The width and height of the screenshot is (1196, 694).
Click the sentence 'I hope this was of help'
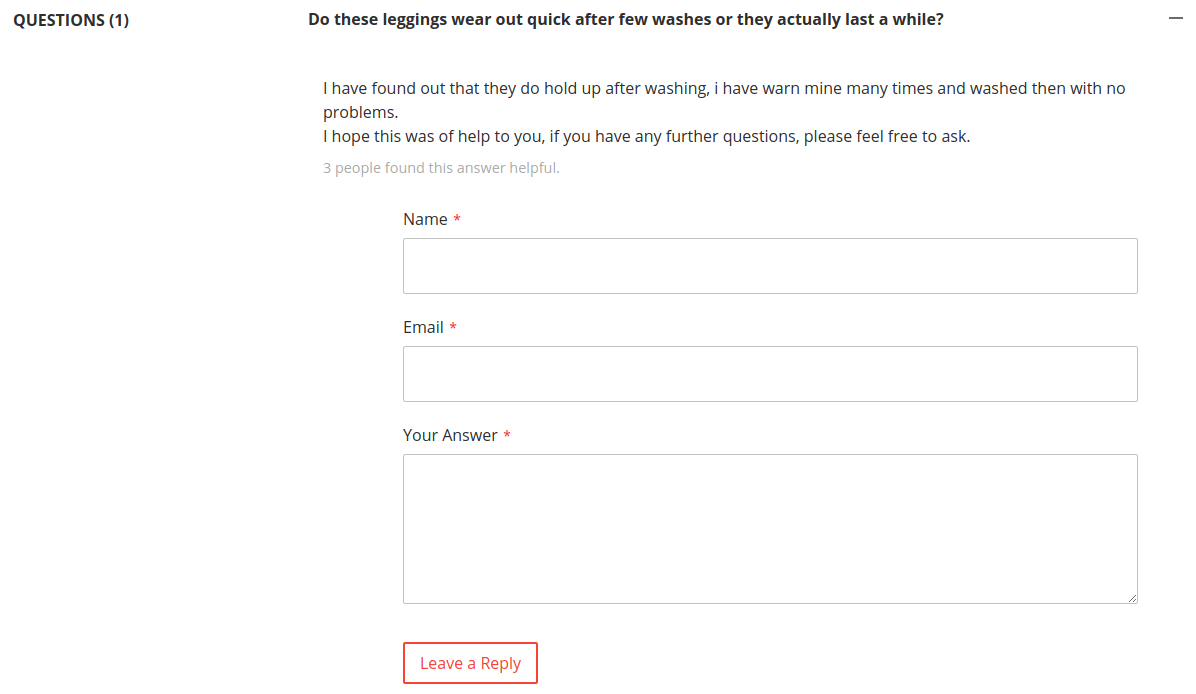pyautogui.click(x=646, y=137)
